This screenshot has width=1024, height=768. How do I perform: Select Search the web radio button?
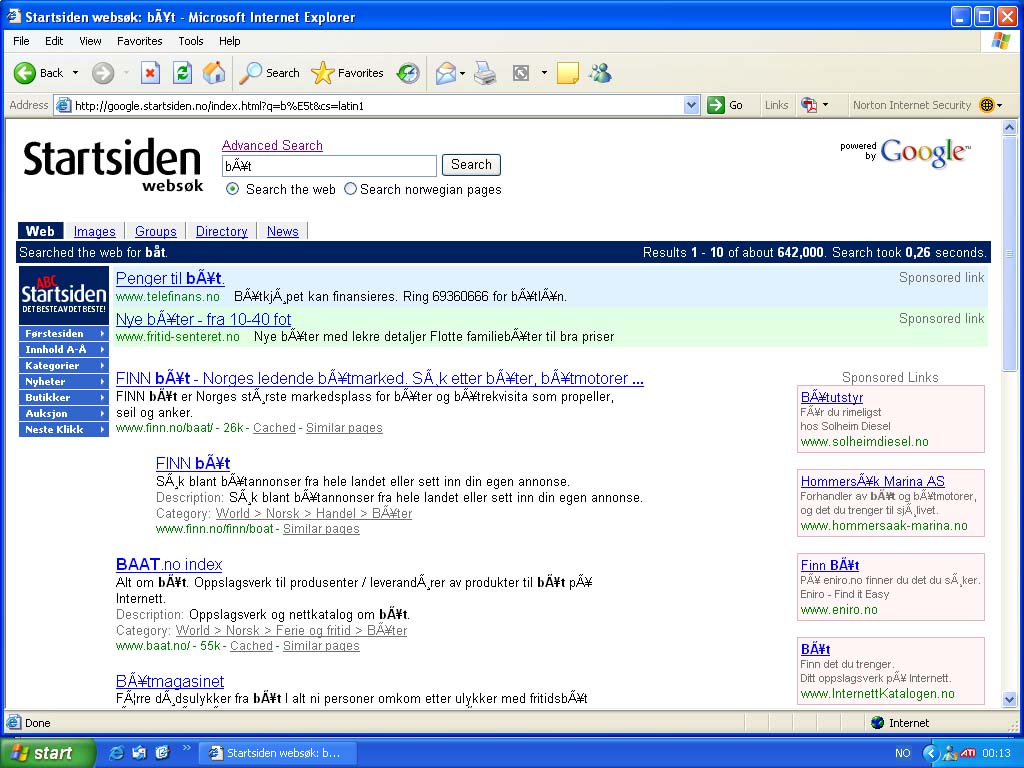(x=232, y=189)
